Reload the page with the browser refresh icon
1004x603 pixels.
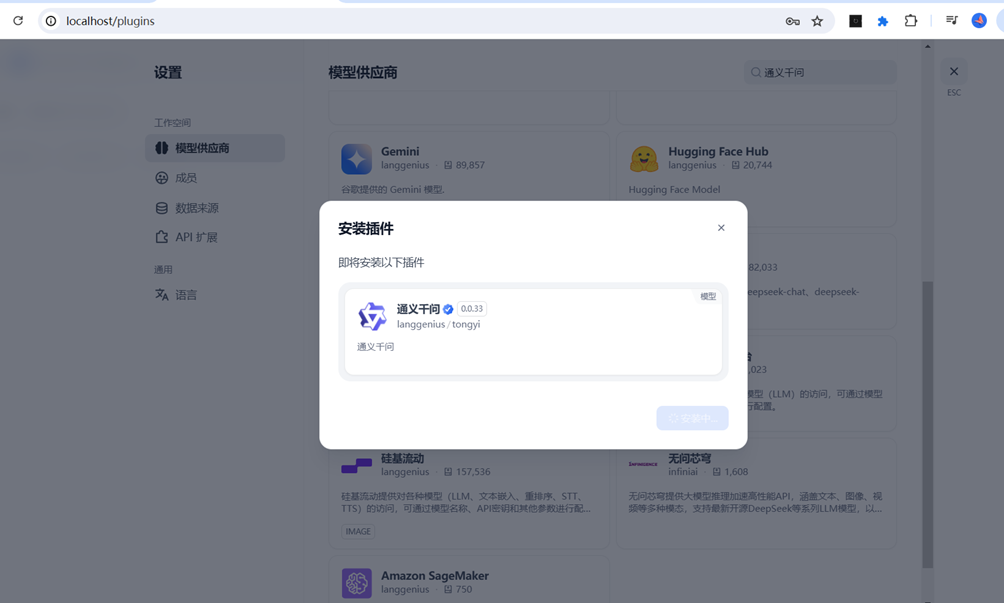(x=18, y=20)
